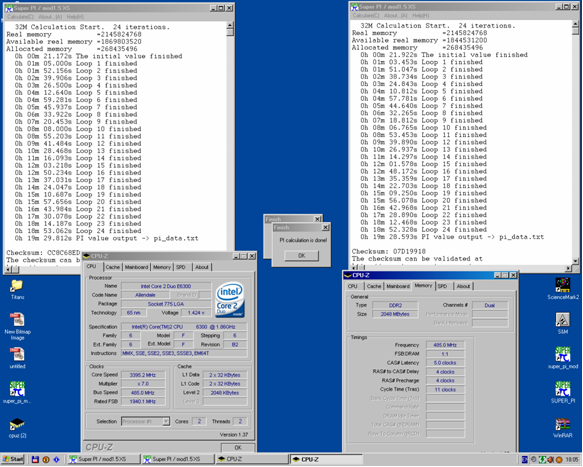
Task: Click horizontal scroll-right arrow in the right Super PI window
Action: click(x=568, y=268)
